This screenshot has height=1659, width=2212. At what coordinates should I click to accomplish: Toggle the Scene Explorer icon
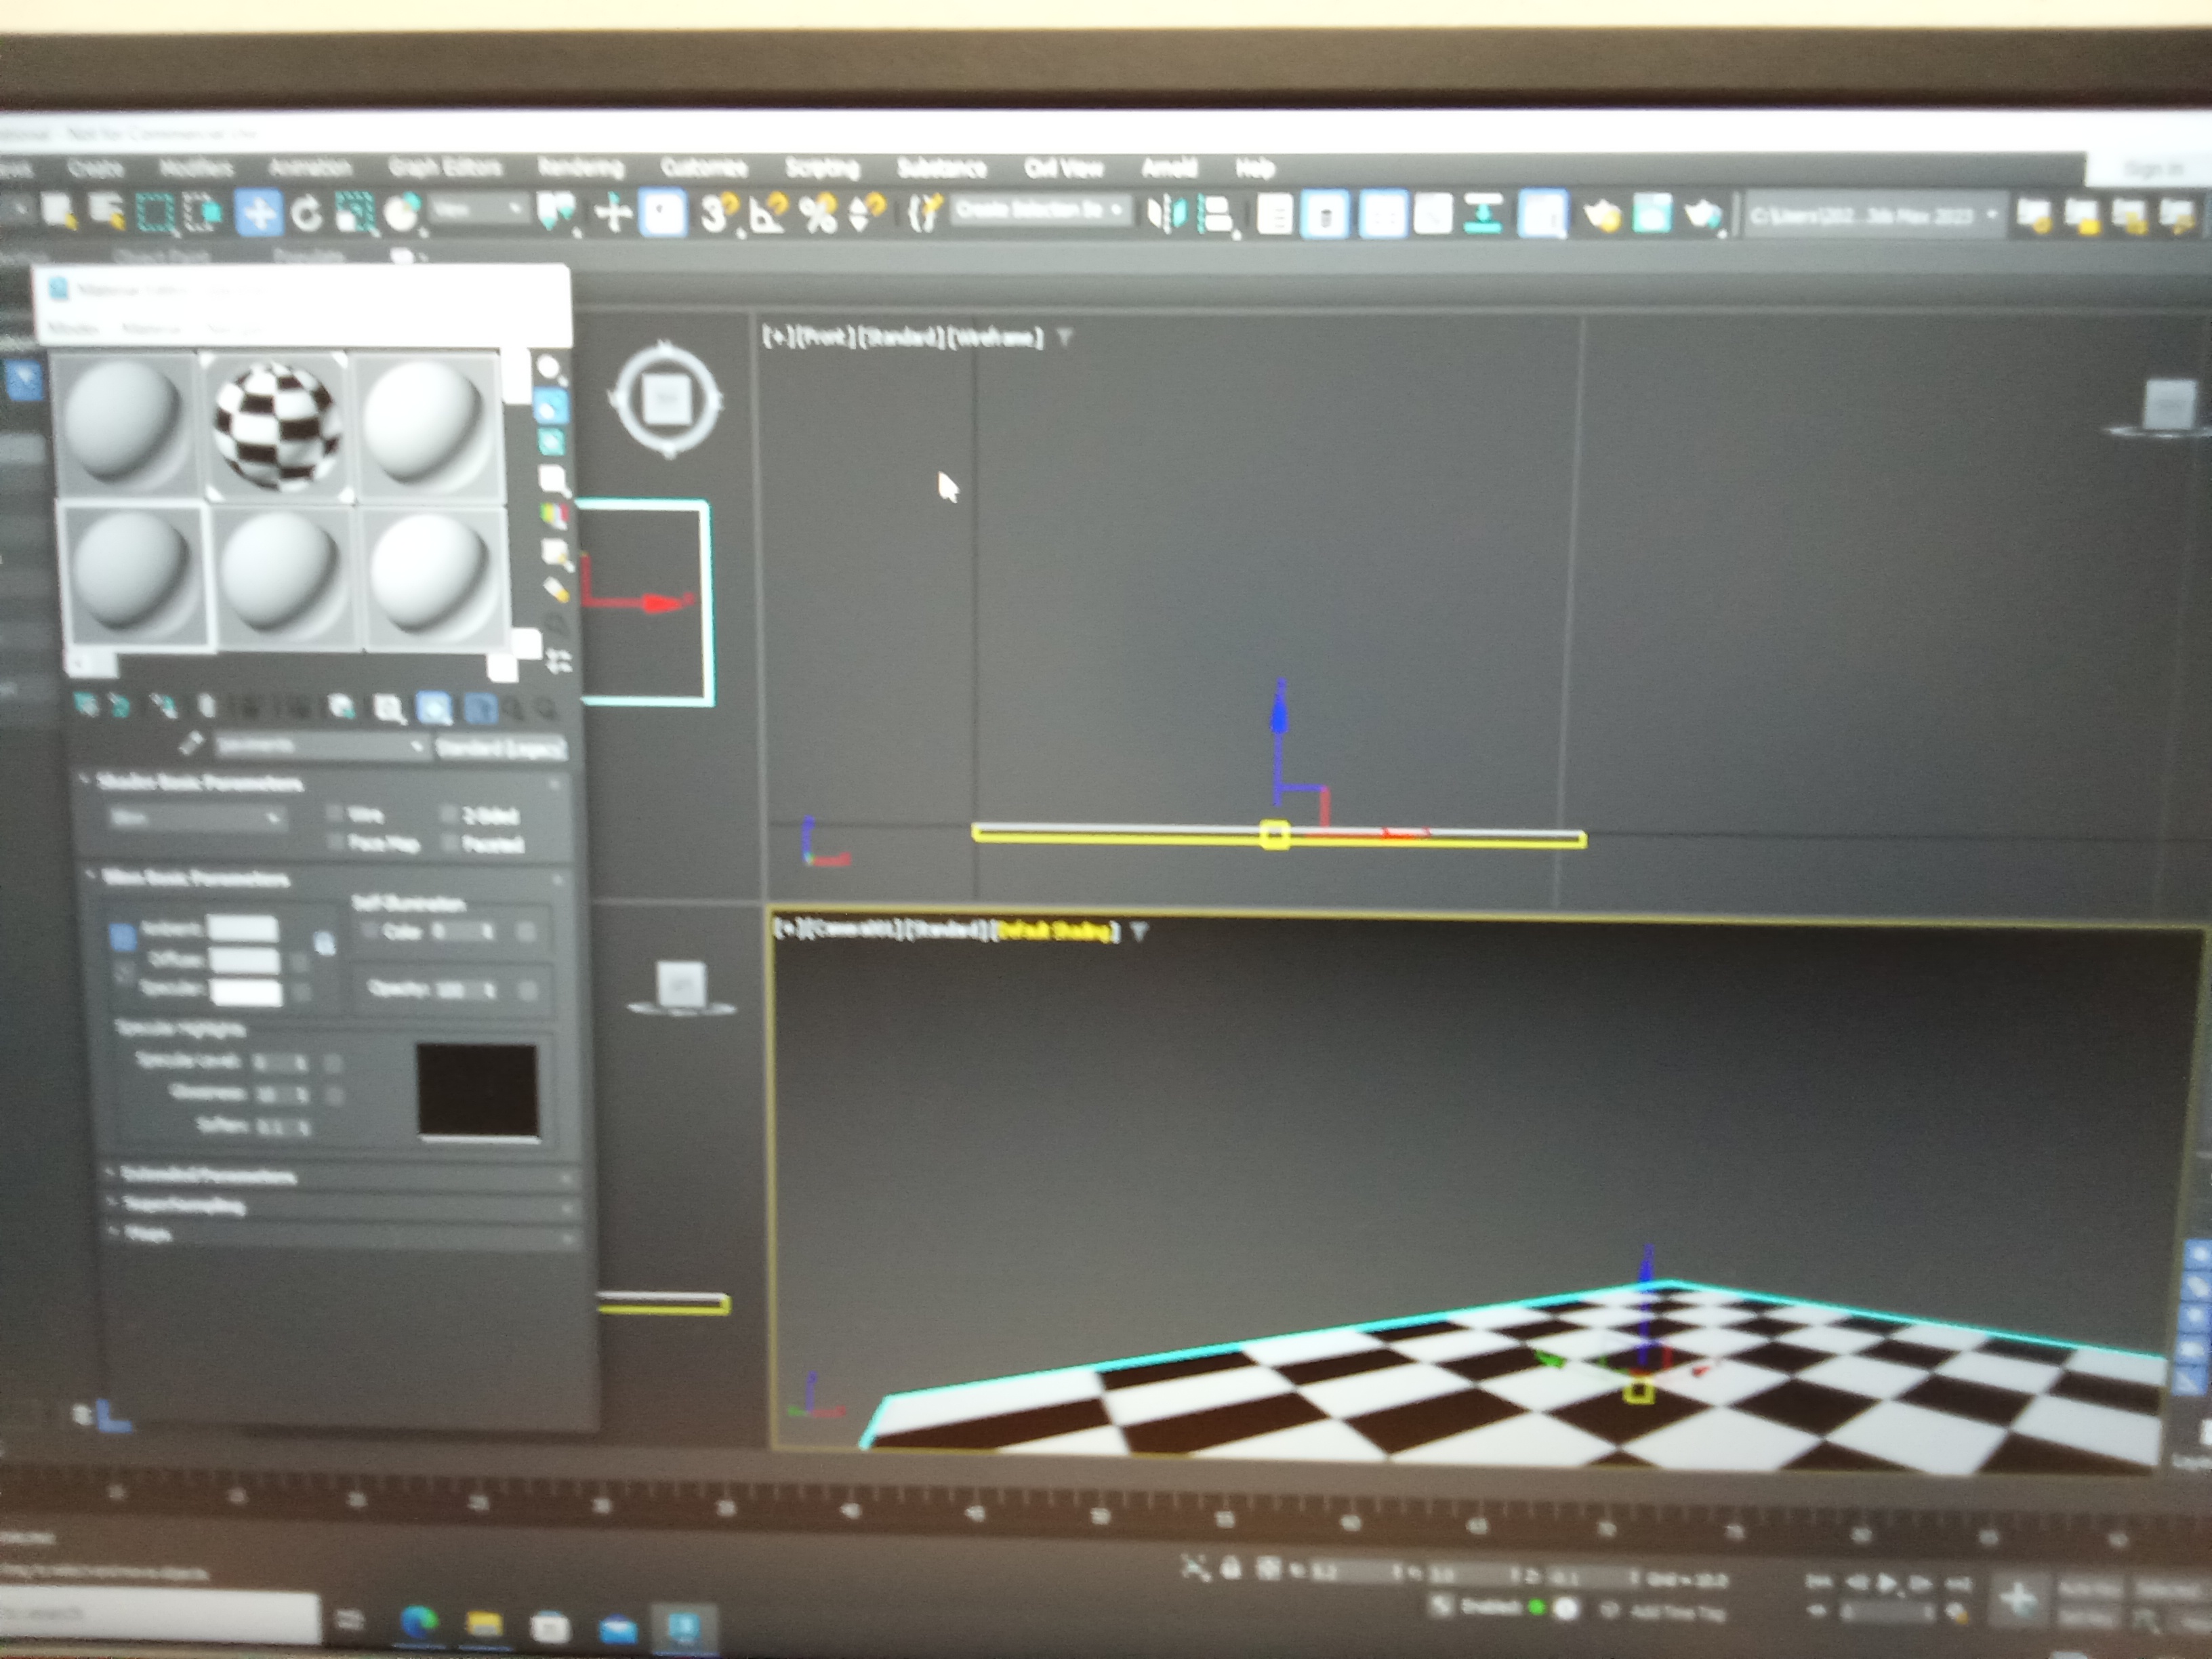point(1274,215)
